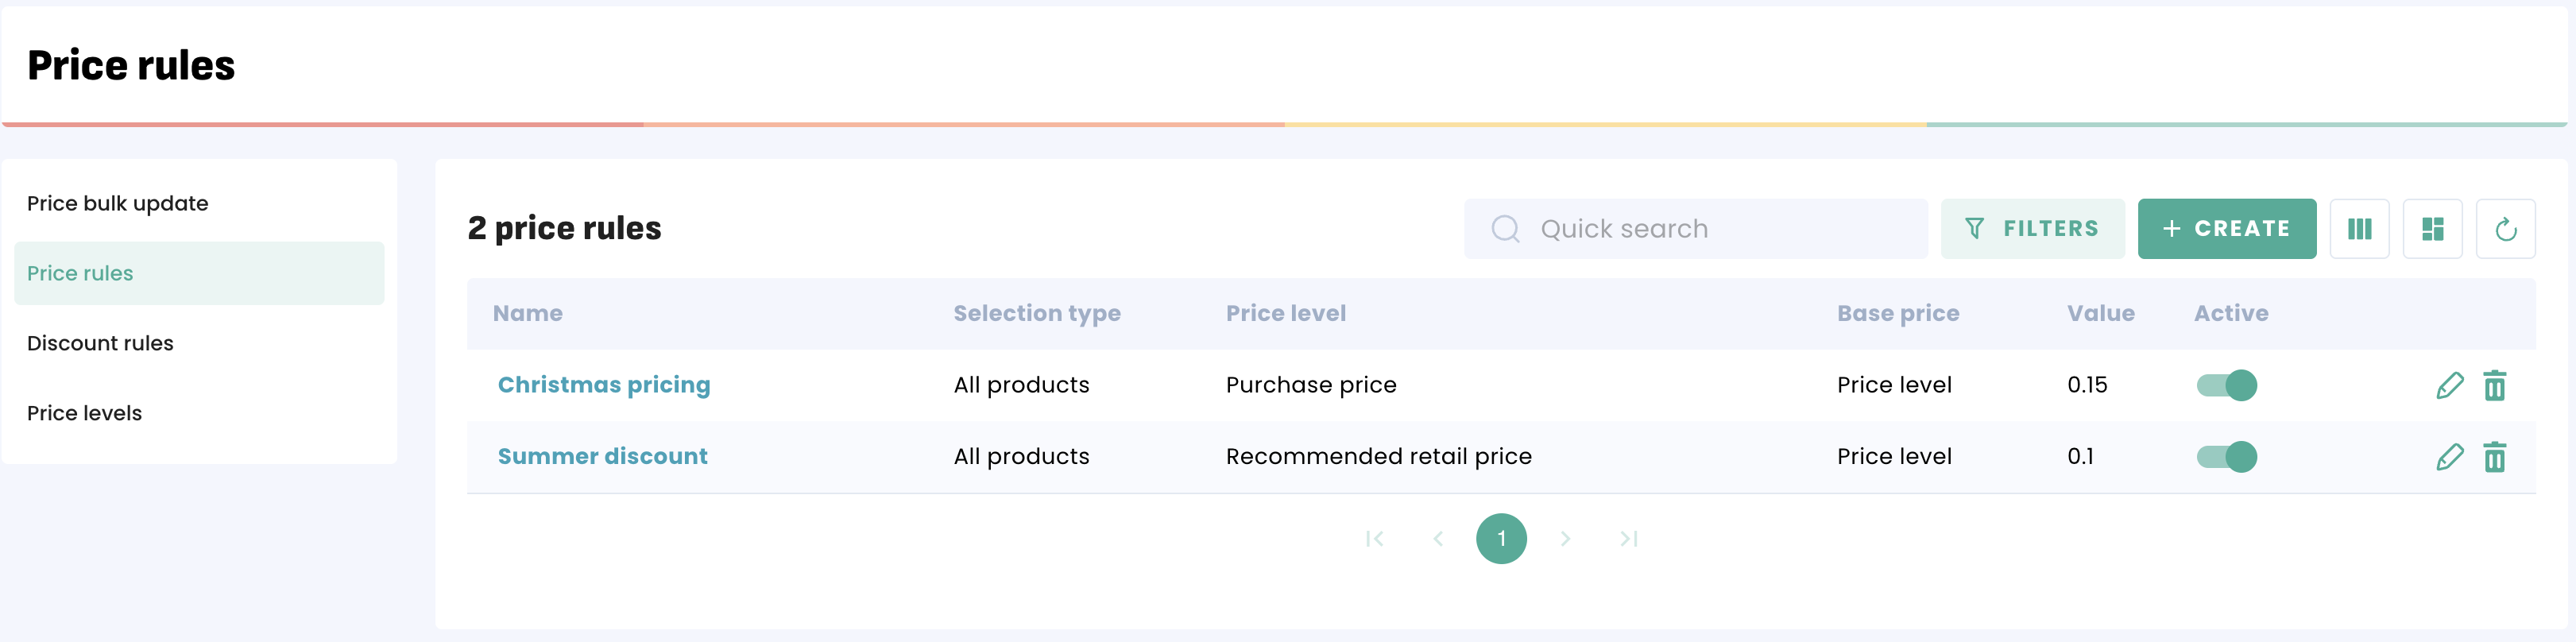Screen dimensions: 2576x642
Task: Delete the Christmas pricing rule
Action: pos(2494,385)
